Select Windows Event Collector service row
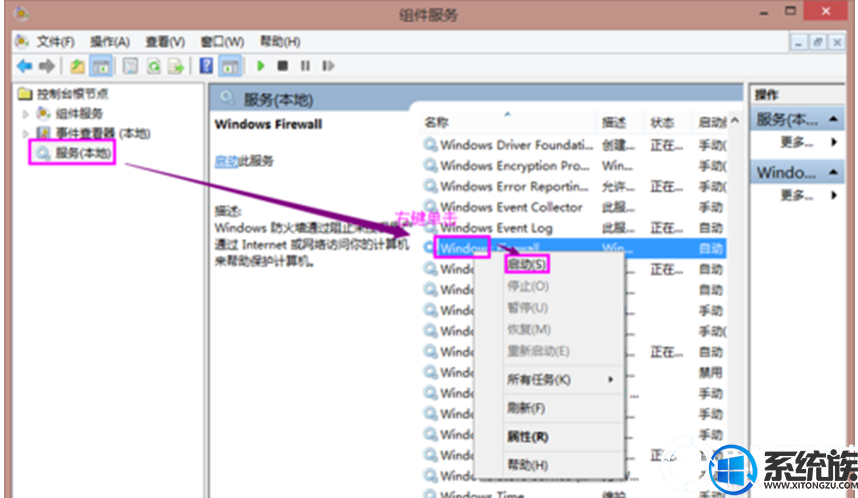The width and height of the screenshot is (858, 498). pos(575,207)
